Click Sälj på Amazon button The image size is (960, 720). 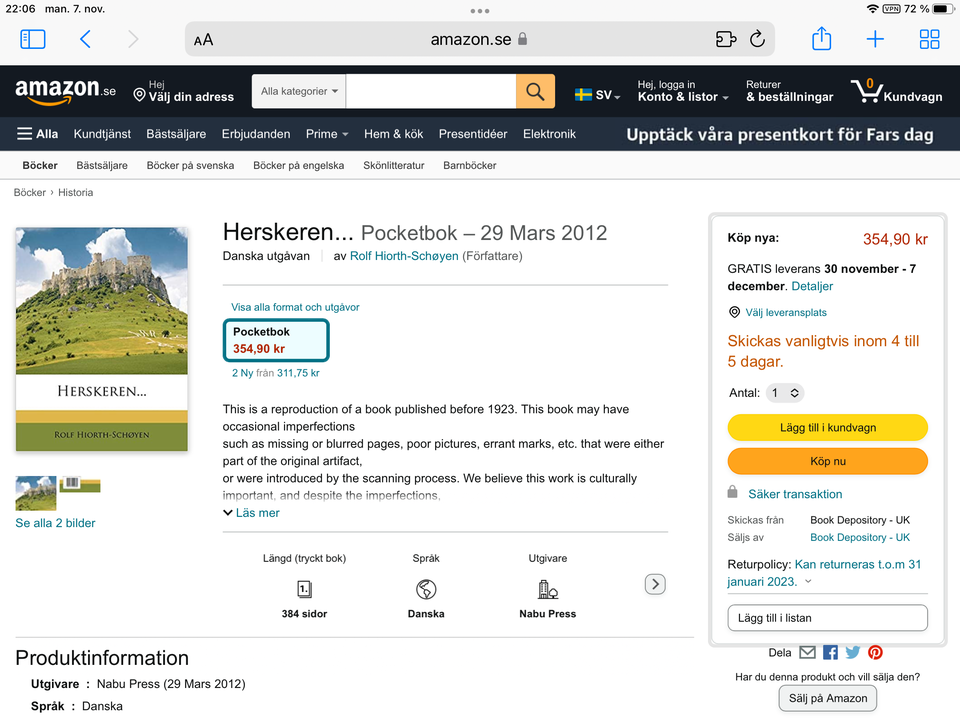[827, 698]
